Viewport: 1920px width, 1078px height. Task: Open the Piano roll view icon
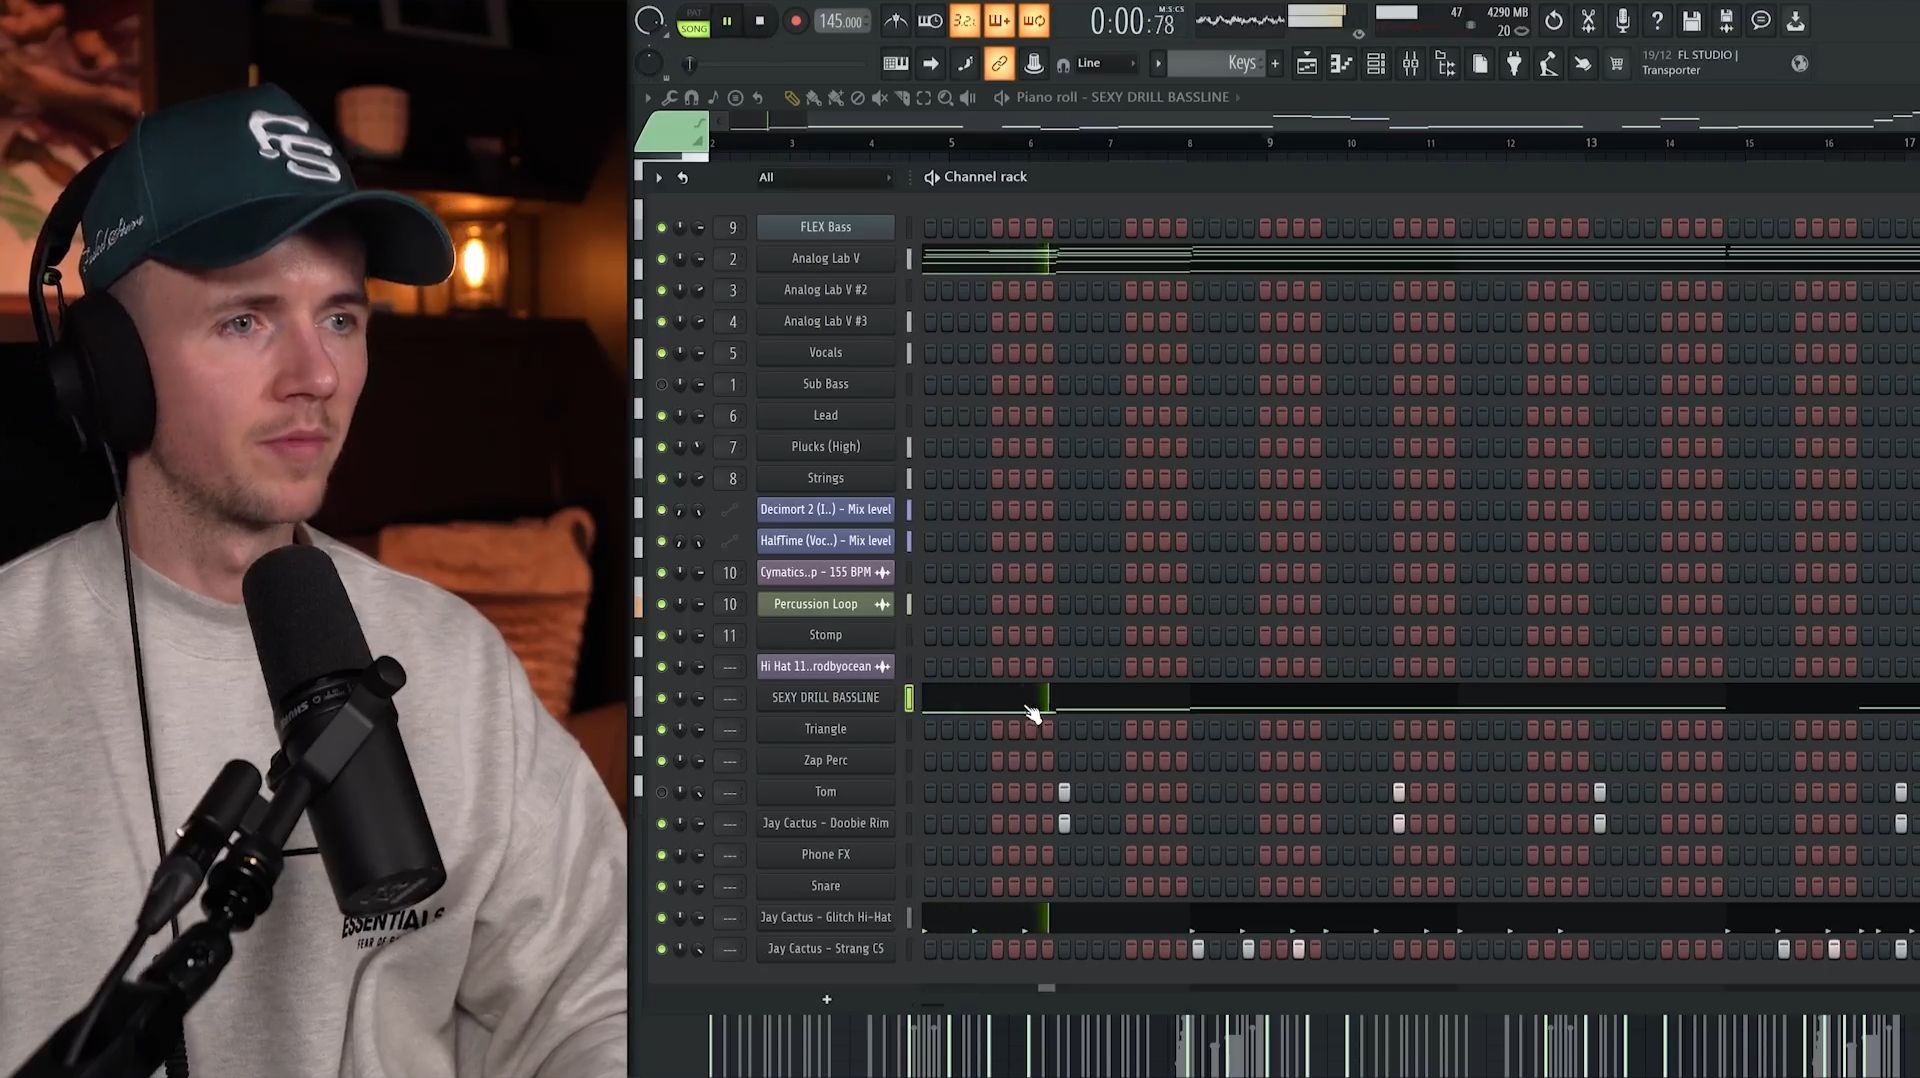pos(1341,64)
